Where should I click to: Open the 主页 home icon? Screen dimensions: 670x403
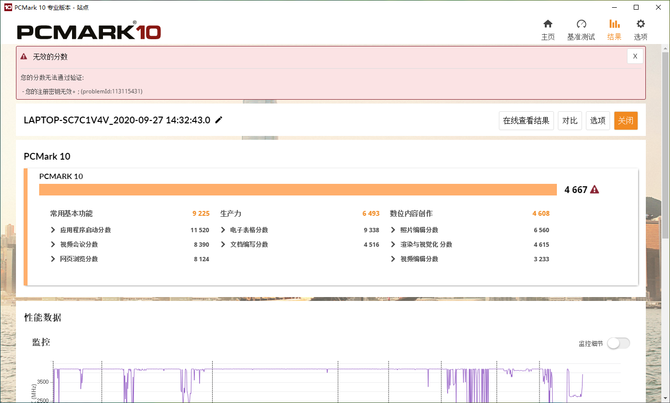(547, 24)
